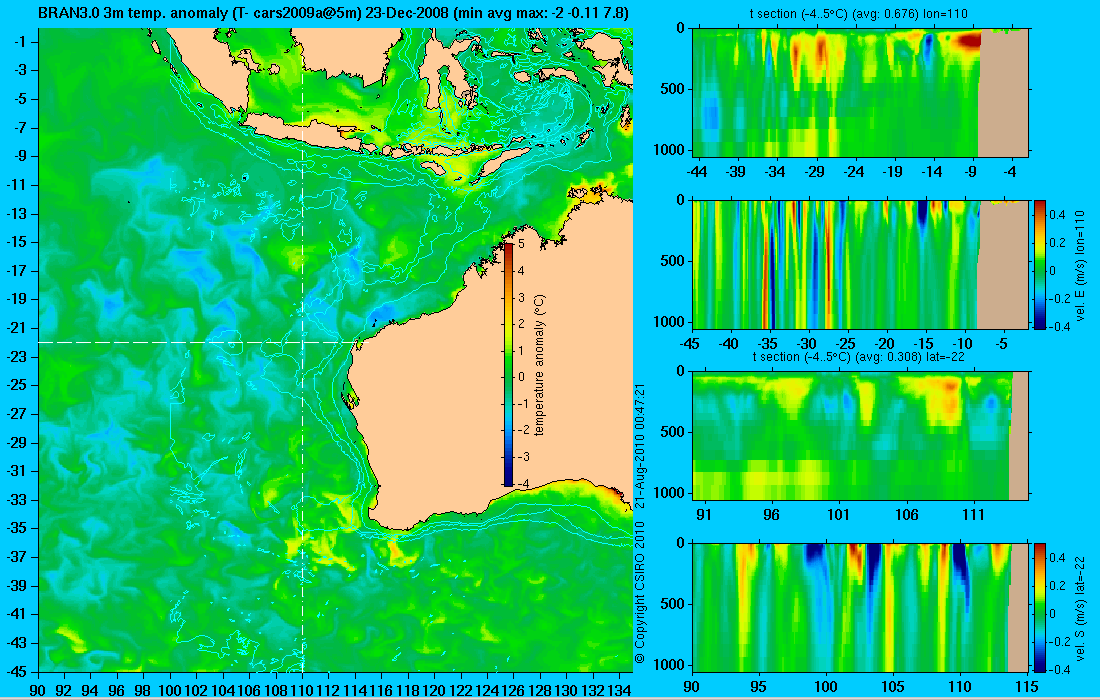Click value 0.4 on the vel. E color bar
The width and height of the screenshot is (1100, 700).
click(1057, 214)
